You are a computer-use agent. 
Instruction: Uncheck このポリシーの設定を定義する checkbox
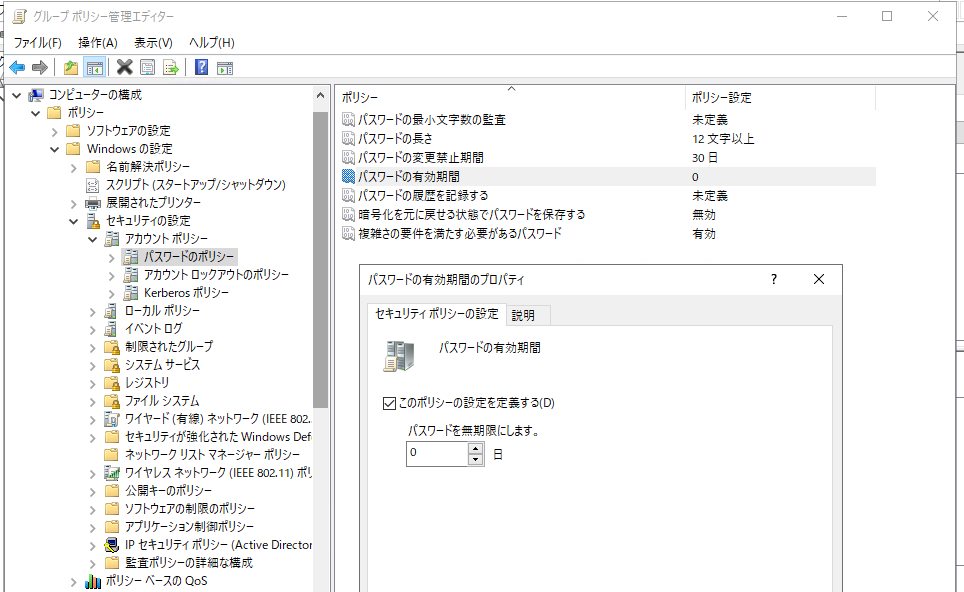389,403
